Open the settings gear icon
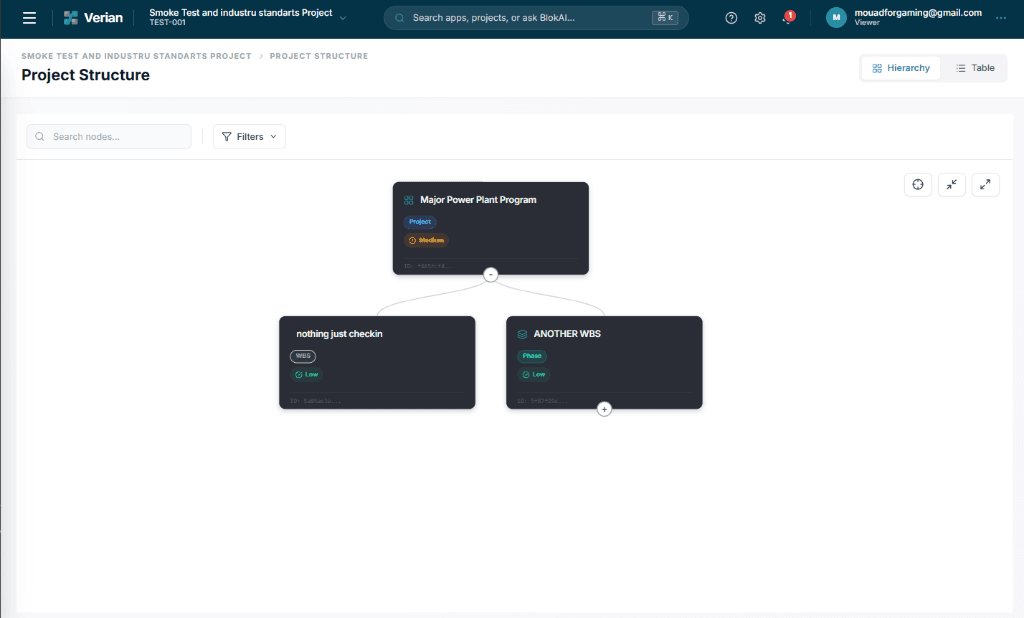Image resolution: width=1024 pixels, height=618 pixels. [760, 18]
